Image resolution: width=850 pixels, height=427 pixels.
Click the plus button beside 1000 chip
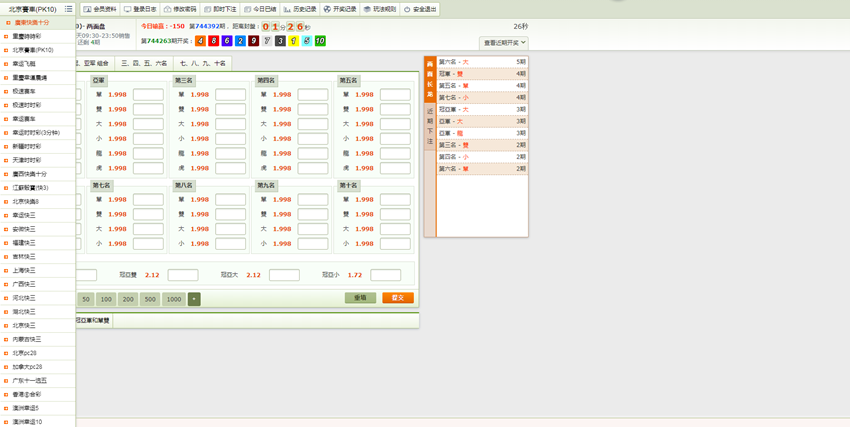[194, 299]
